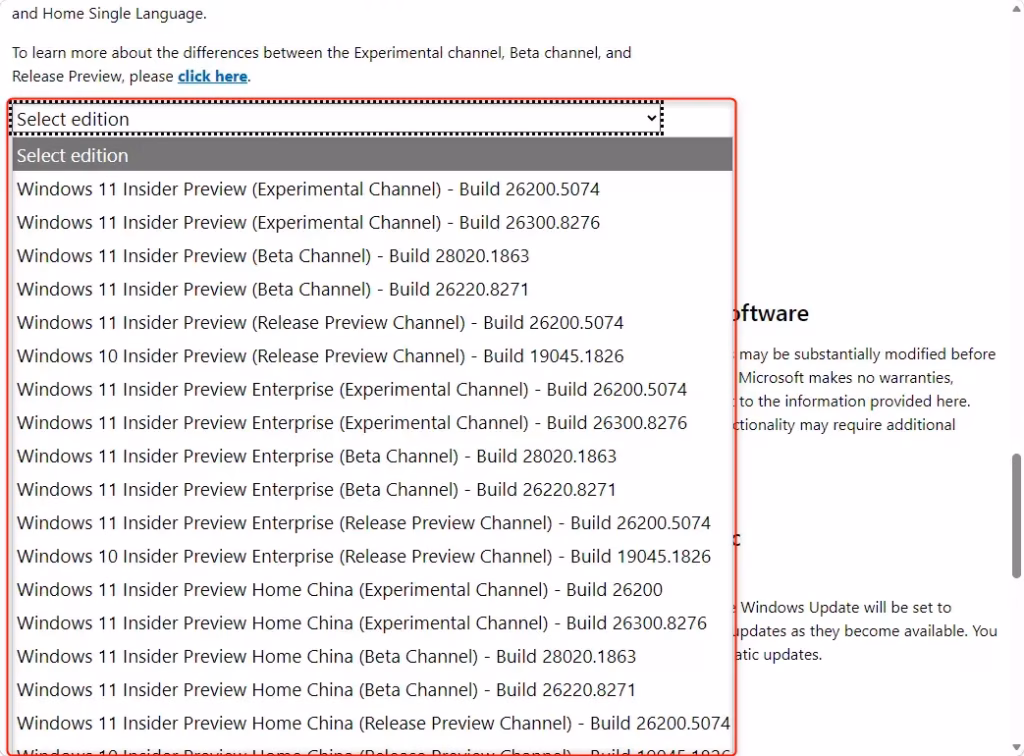Choose the highlighted 'Select edition' placeholder option

372,155
